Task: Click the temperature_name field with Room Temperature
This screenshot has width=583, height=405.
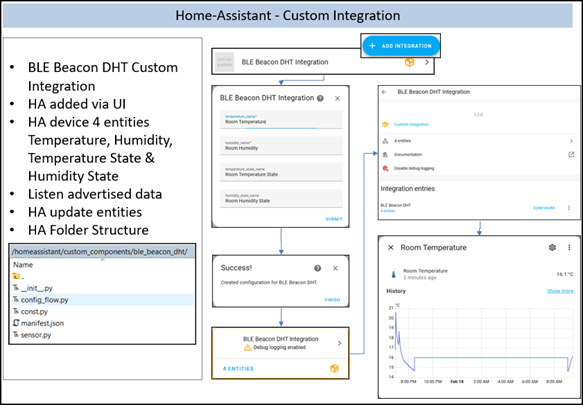Action: point(281,119)
